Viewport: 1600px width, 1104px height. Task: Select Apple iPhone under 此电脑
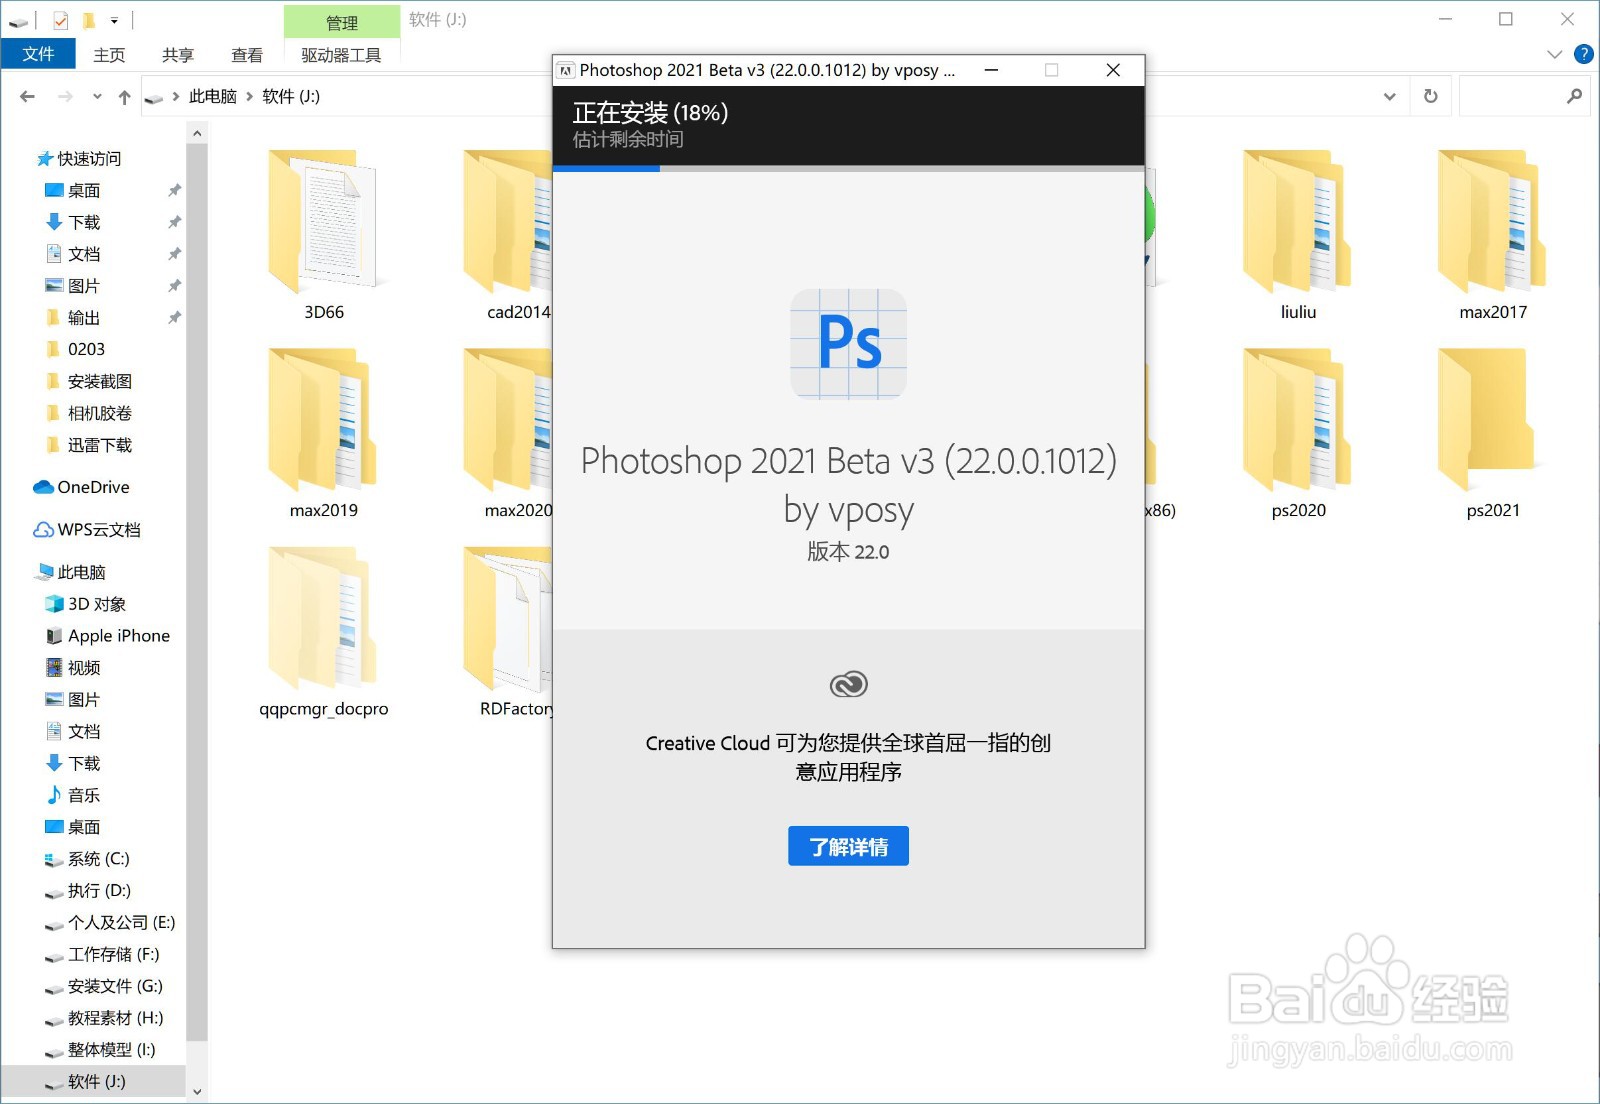click(x=118, y=636)
